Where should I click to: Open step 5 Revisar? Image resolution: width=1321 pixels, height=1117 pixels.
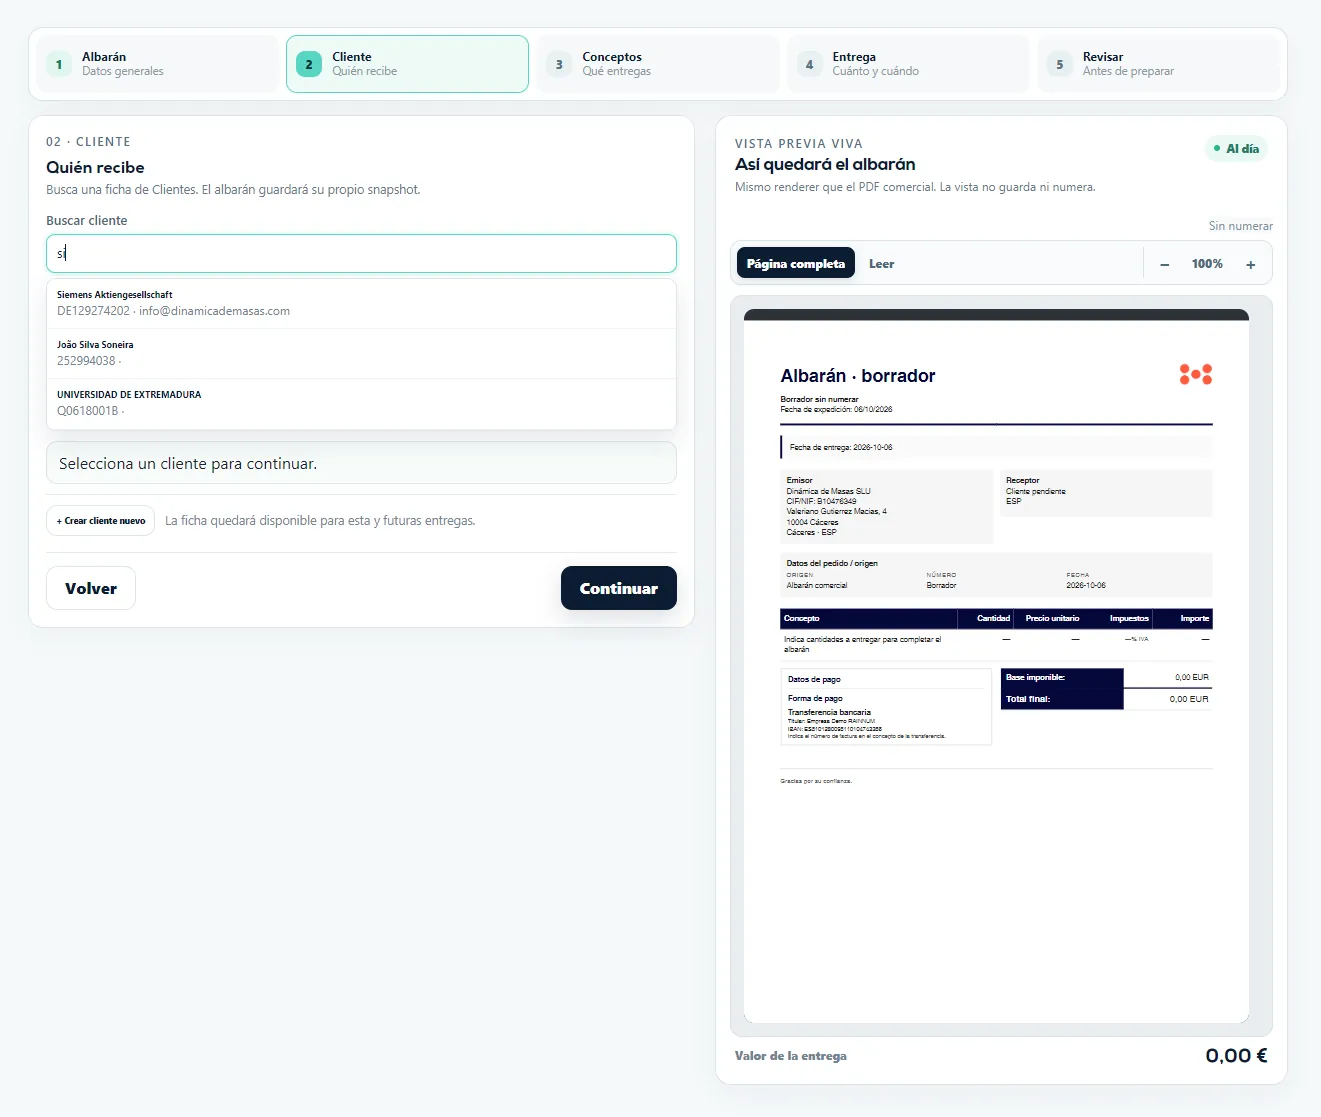(1158, 64)
